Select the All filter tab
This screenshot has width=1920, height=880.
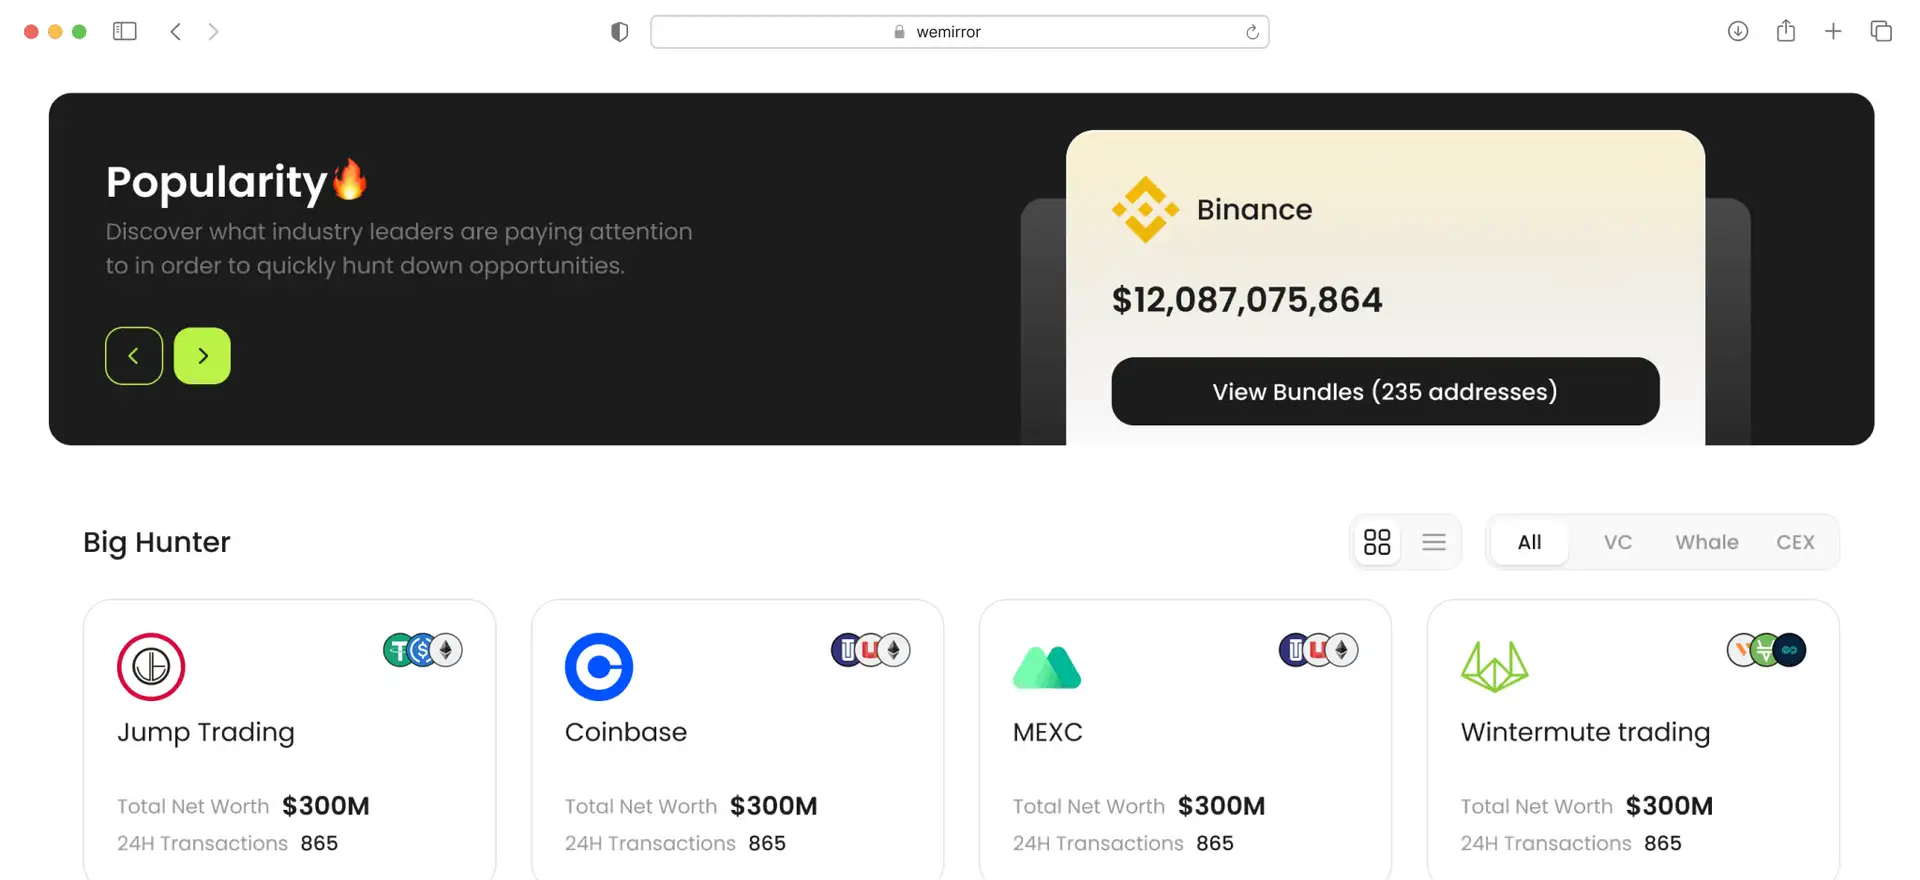coord(1529,542)
